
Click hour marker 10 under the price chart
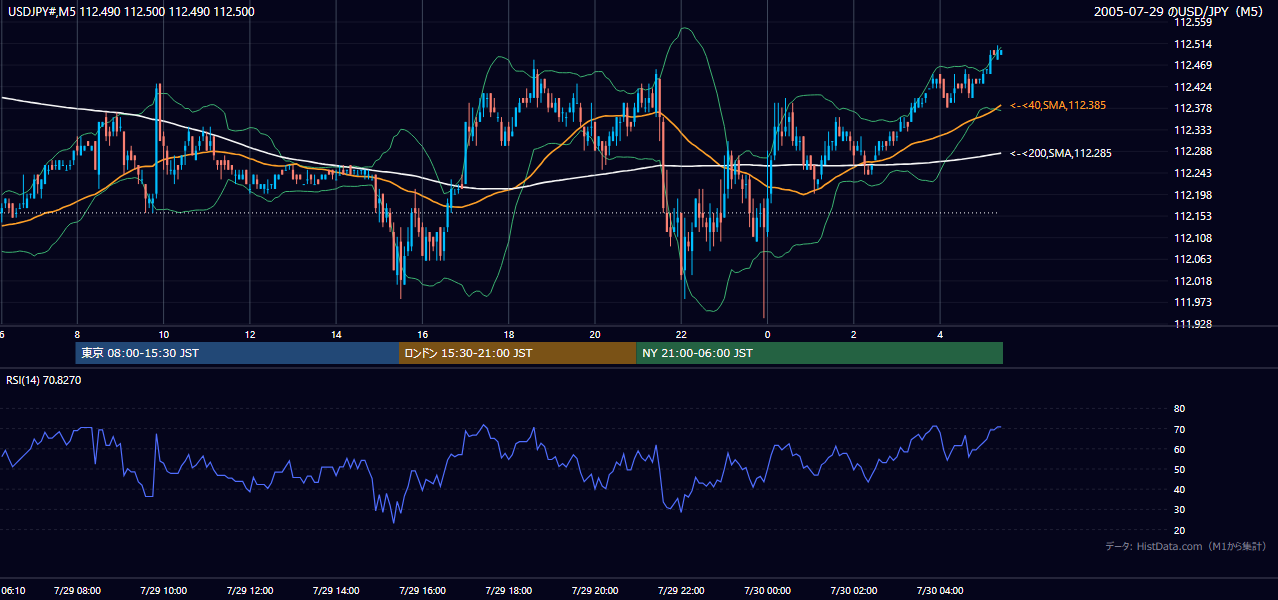click(163, 335)
